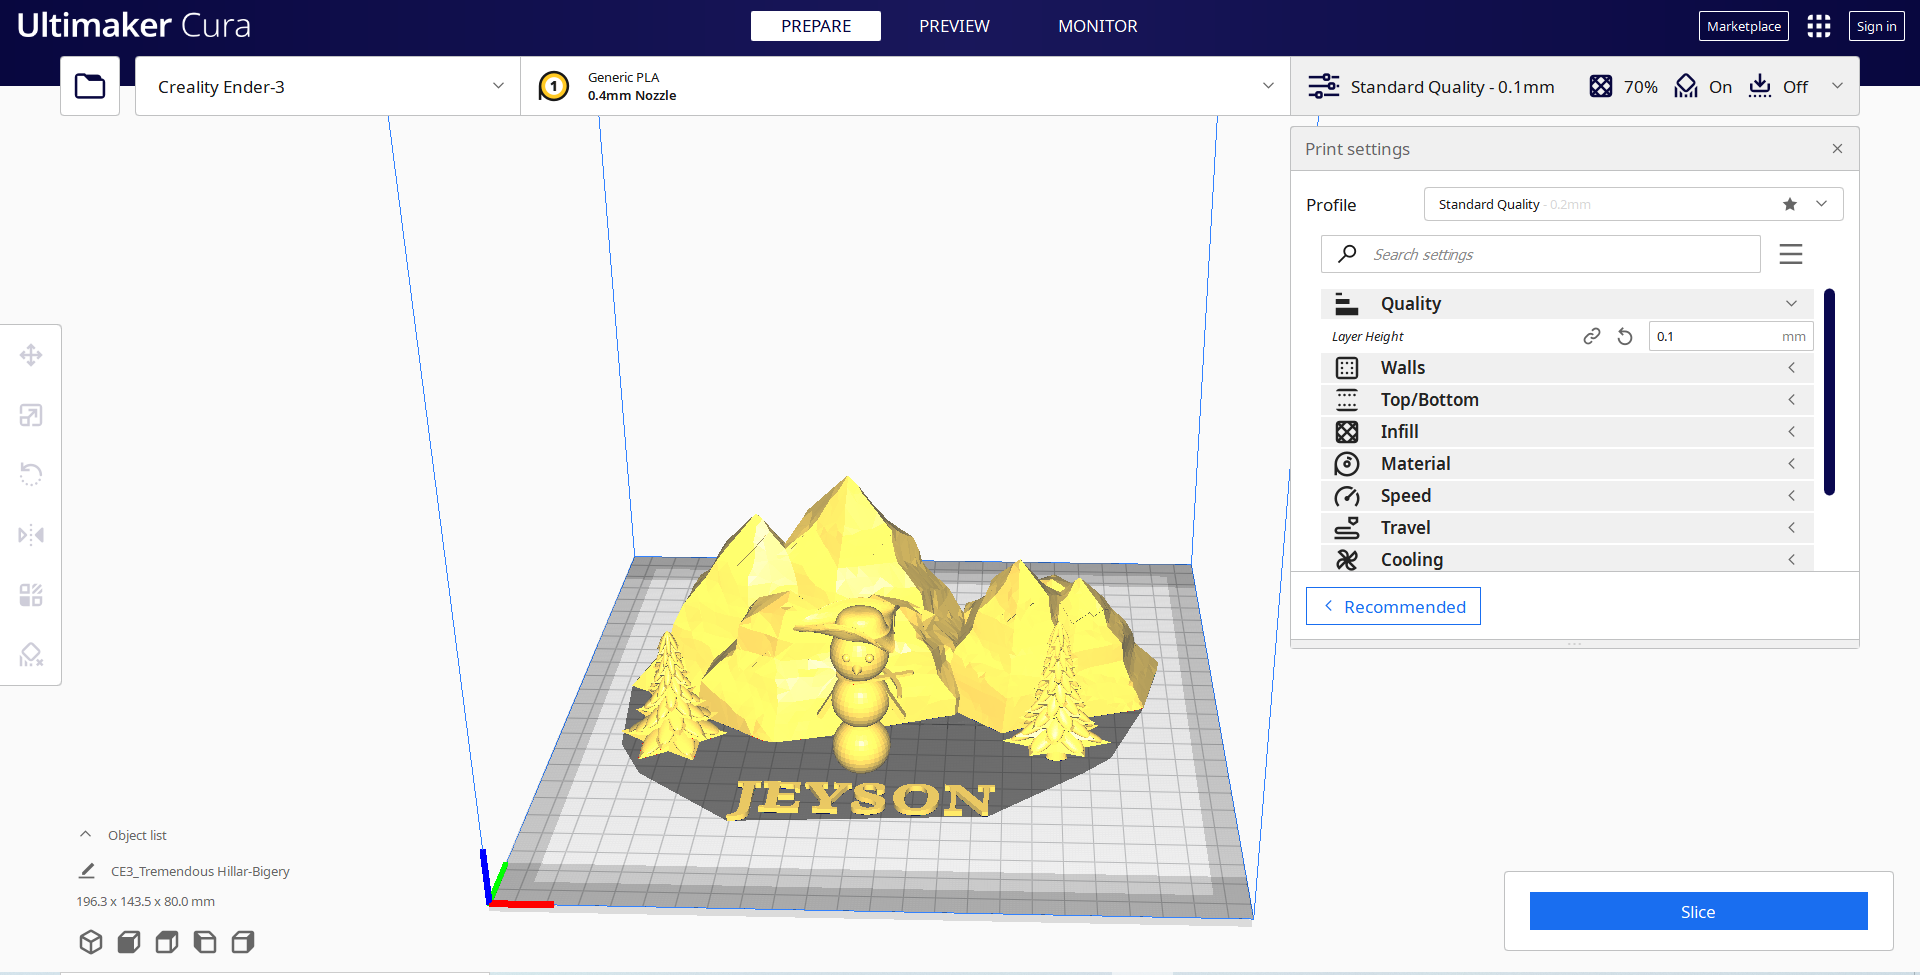Expand the Top/Bottom settings section
Viewport: 1920px width, 975px height.
[x=1567, y=400]
